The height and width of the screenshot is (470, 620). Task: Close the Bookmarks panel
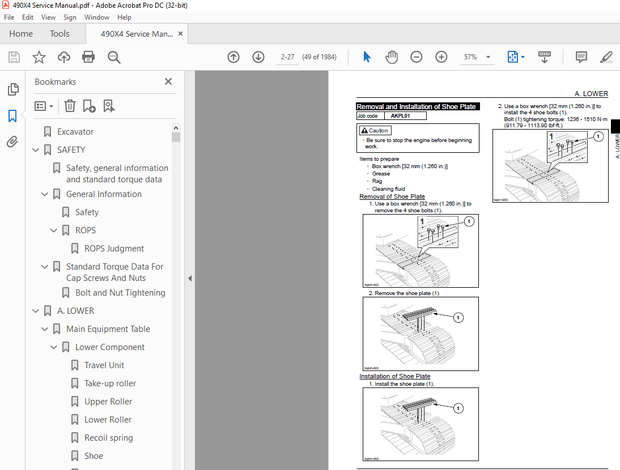coord(168,81)
